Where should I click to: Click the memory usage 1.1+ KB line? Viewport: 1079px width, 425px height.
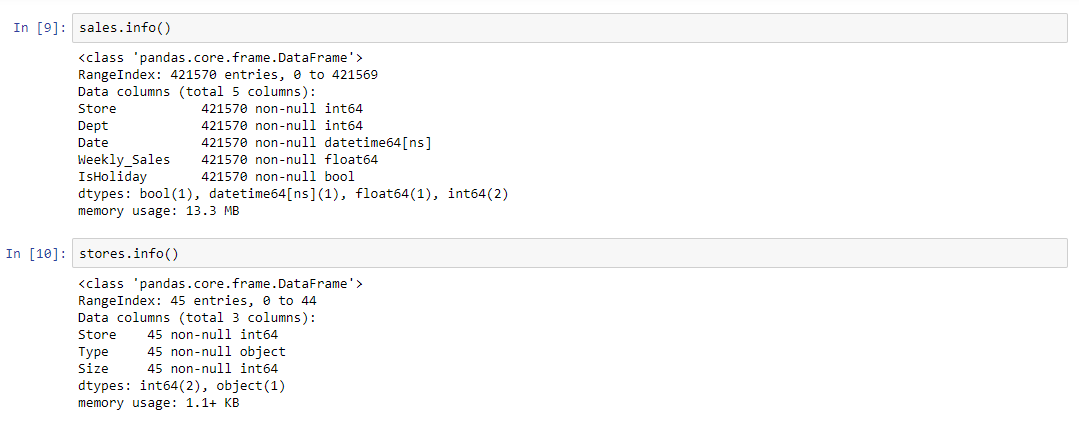[x=158, y=402]
